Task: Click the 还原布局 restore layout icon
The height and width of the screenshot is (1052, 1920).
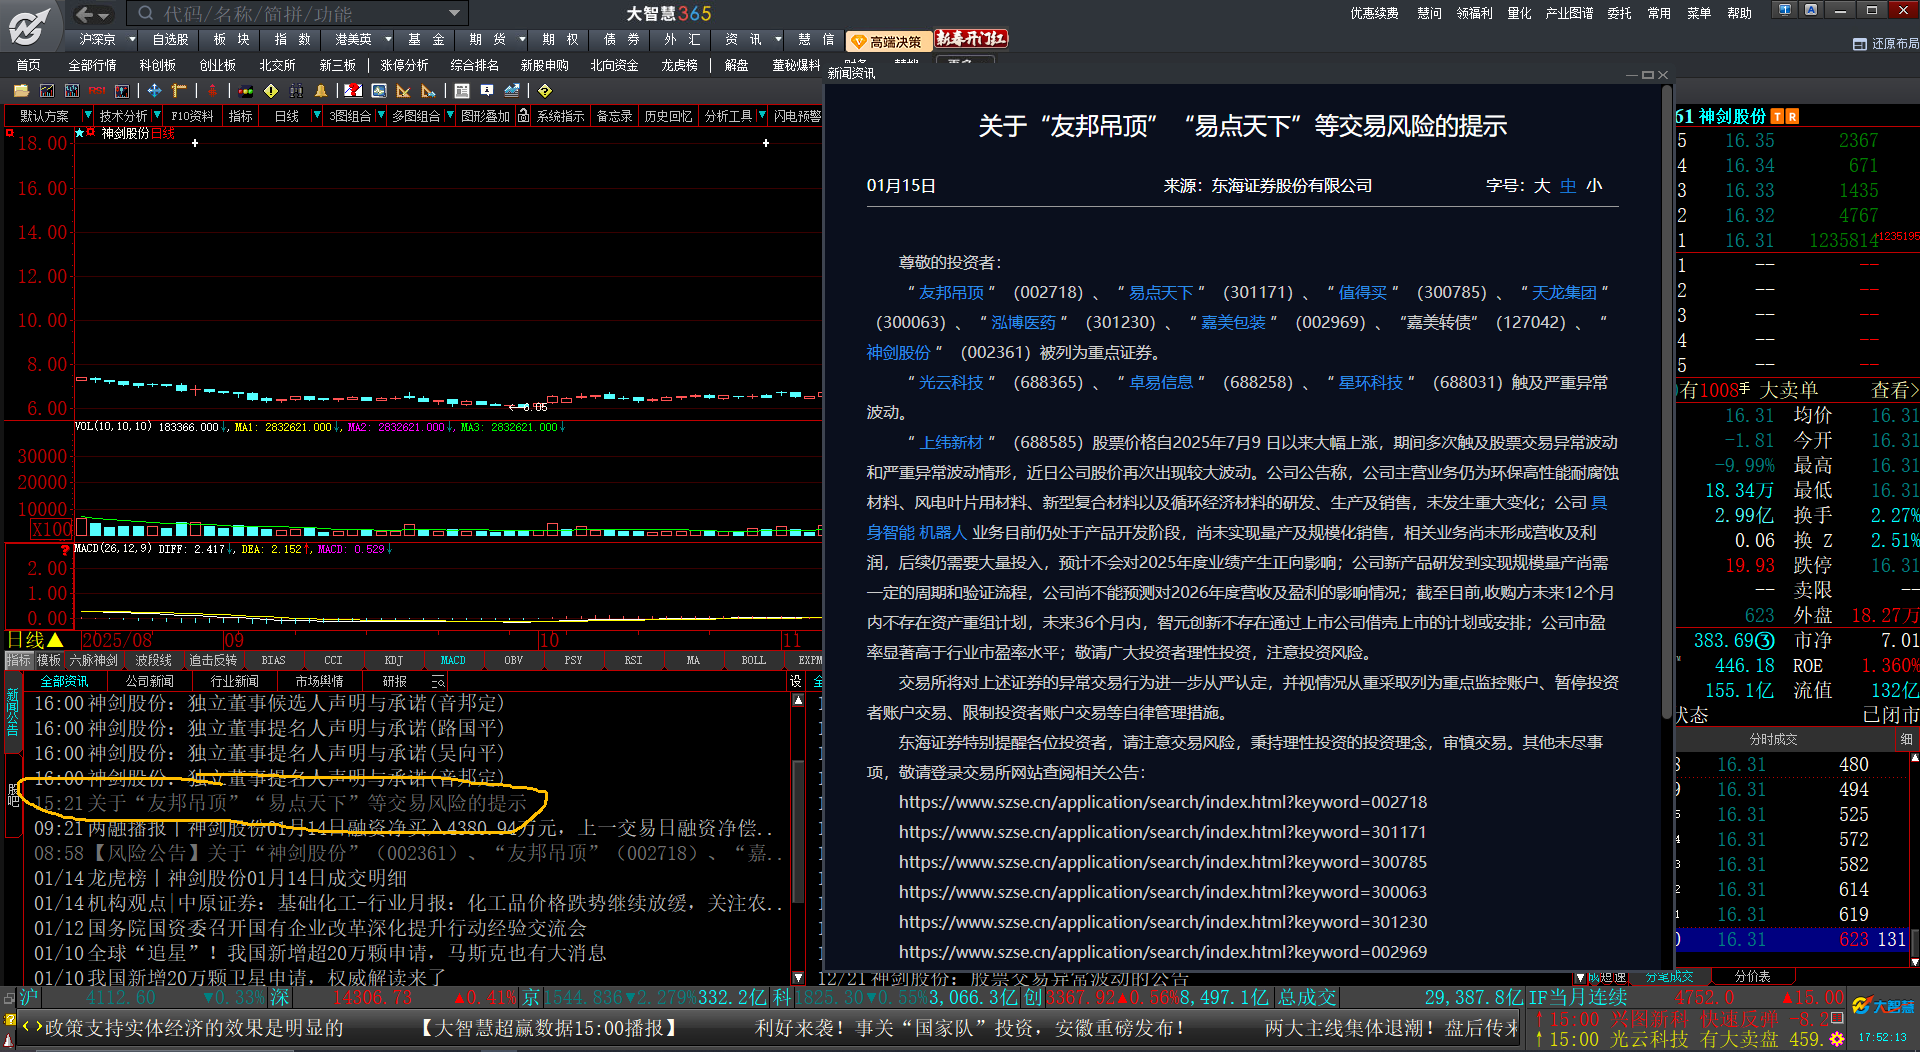Action: point(1860,44)
